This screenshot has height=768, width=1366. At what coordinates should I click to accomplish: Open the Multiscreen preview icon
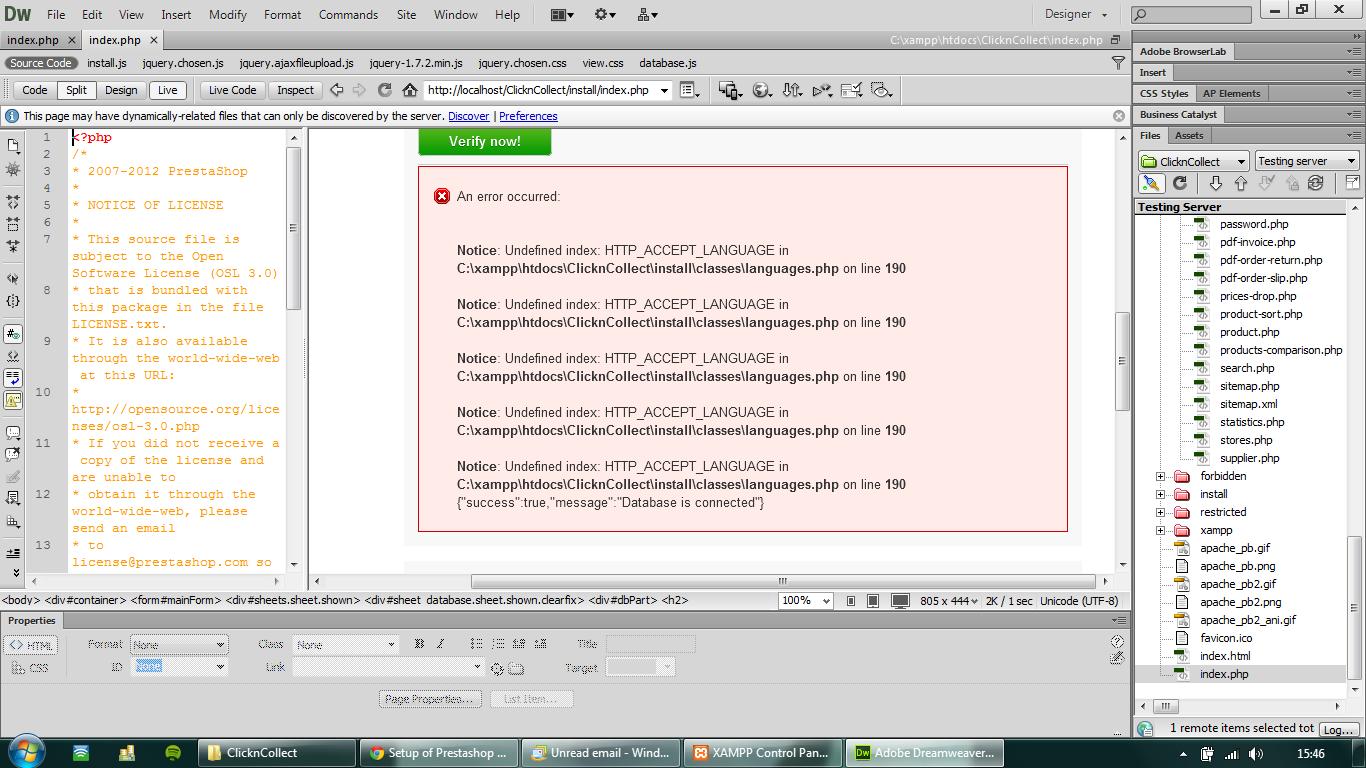[x=730, y=90]
